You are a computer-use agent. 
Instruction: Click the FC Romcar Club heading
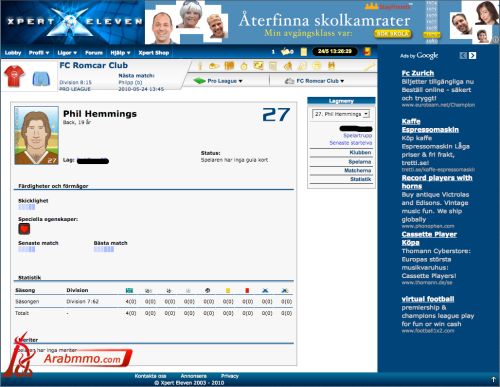tap(94, 65)
